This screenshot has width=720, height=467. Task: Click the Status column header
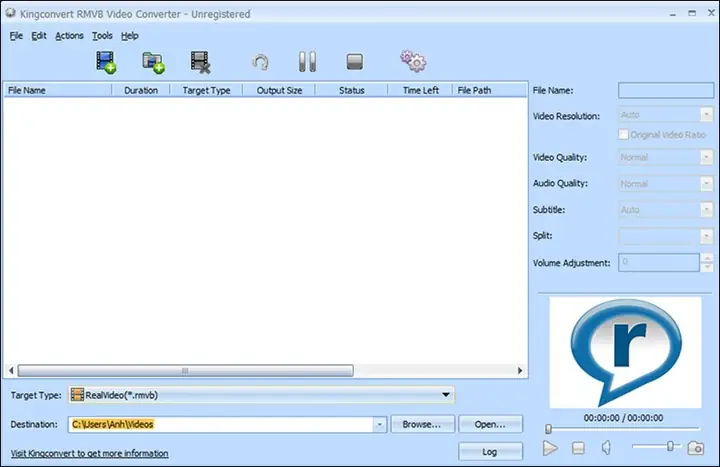click(352, 90)
